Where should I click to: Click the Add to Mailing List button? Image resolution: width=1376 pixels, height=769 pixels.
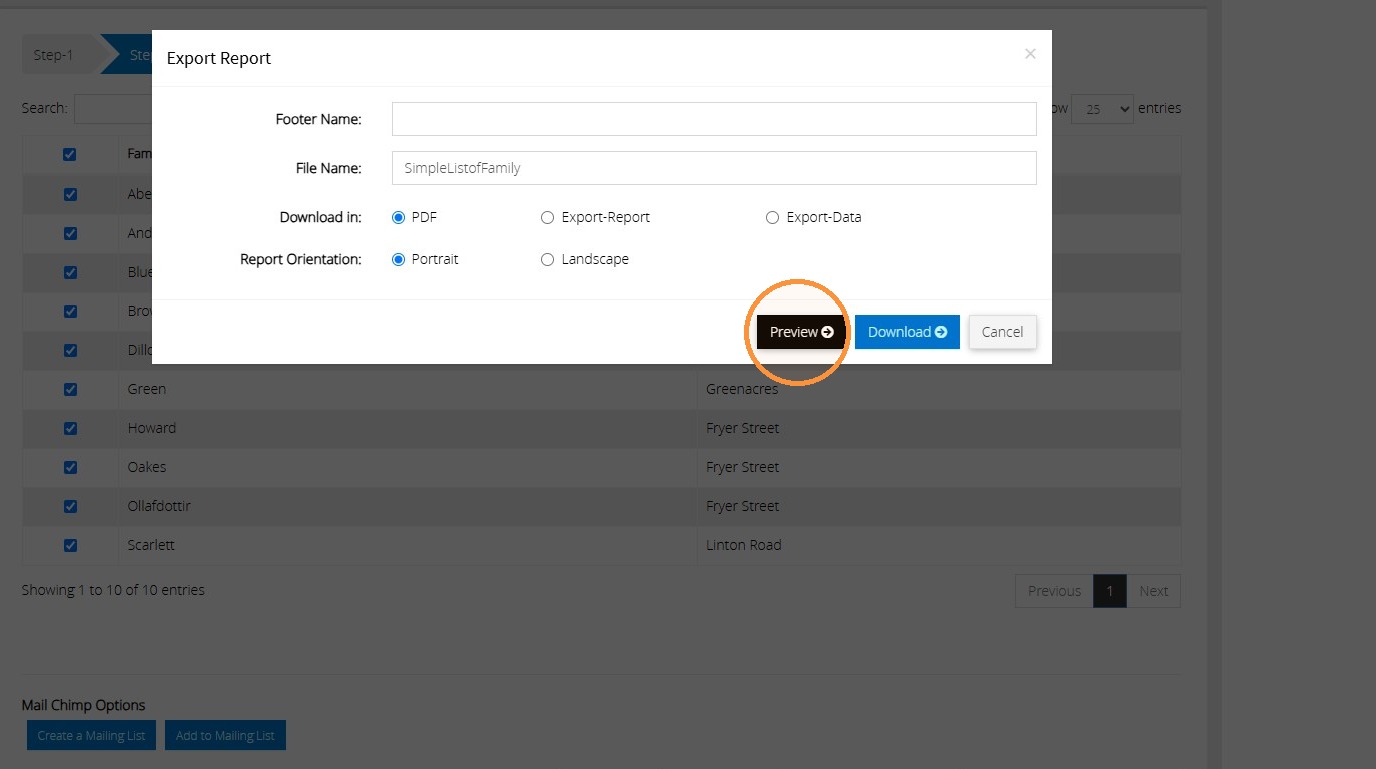(225, 735)
